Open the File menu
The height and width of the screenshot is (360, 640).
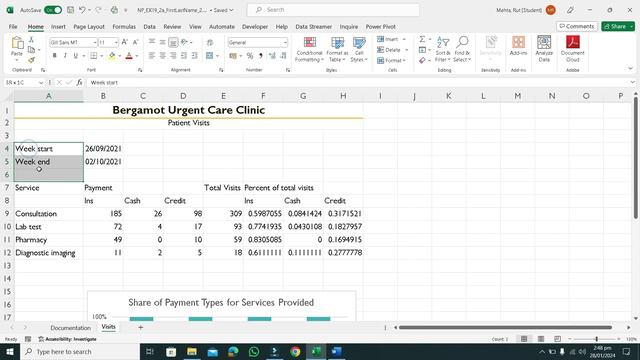[13, 27]
